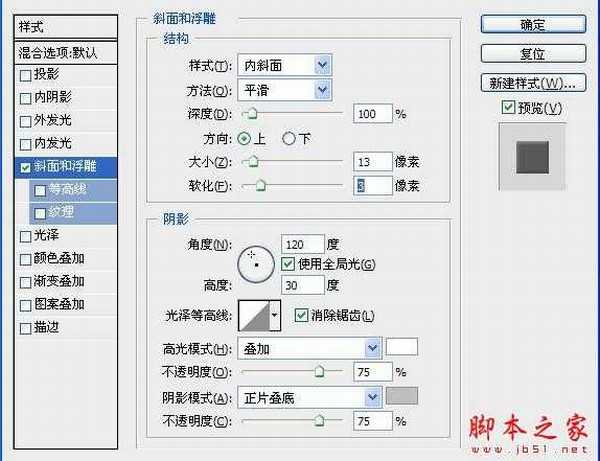
Task: Click the 光泽等高线 gloss contour thumbnail
Action: click(255, 317)
